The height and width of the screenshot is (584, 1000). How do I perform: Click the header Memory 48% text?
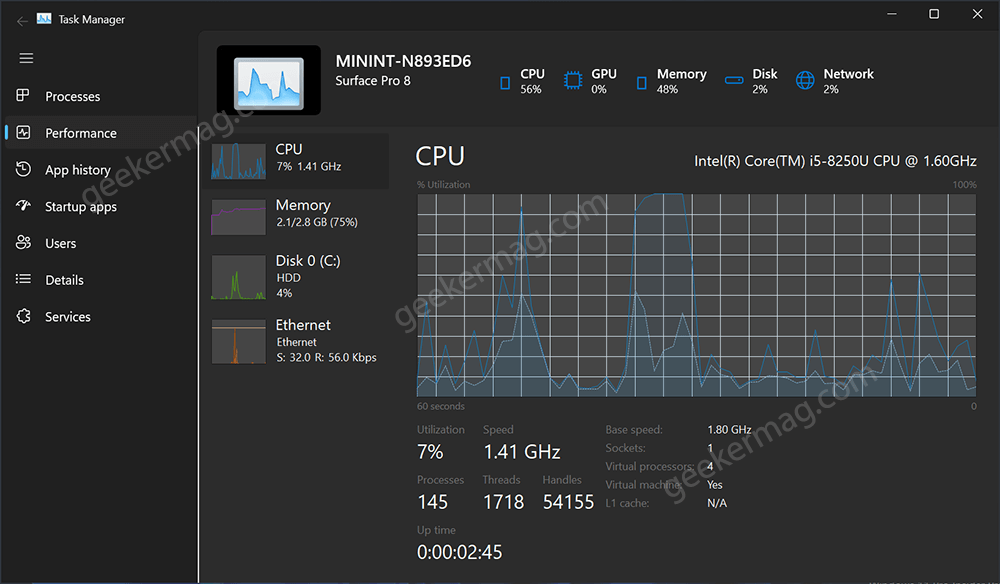pos(682,81)
